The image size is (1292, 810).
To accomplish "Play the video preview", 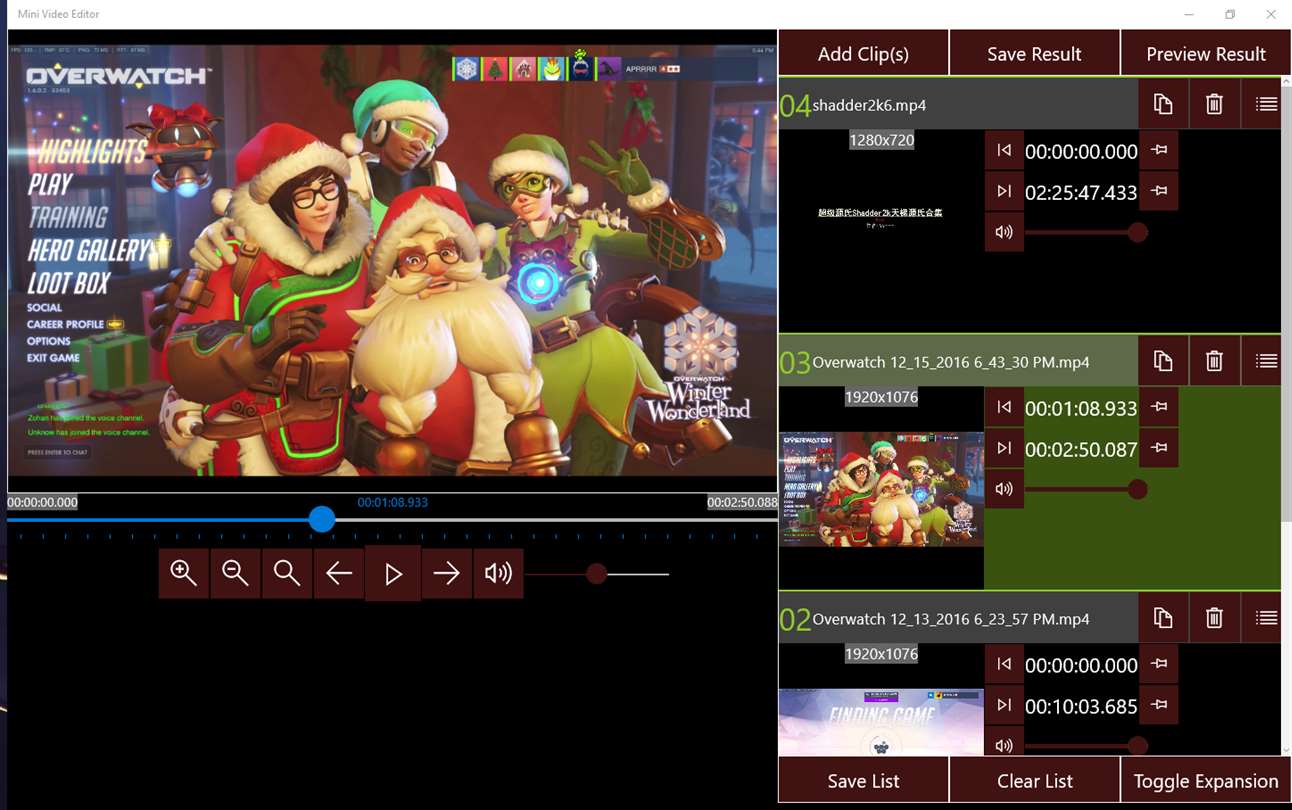I will 393,573.
